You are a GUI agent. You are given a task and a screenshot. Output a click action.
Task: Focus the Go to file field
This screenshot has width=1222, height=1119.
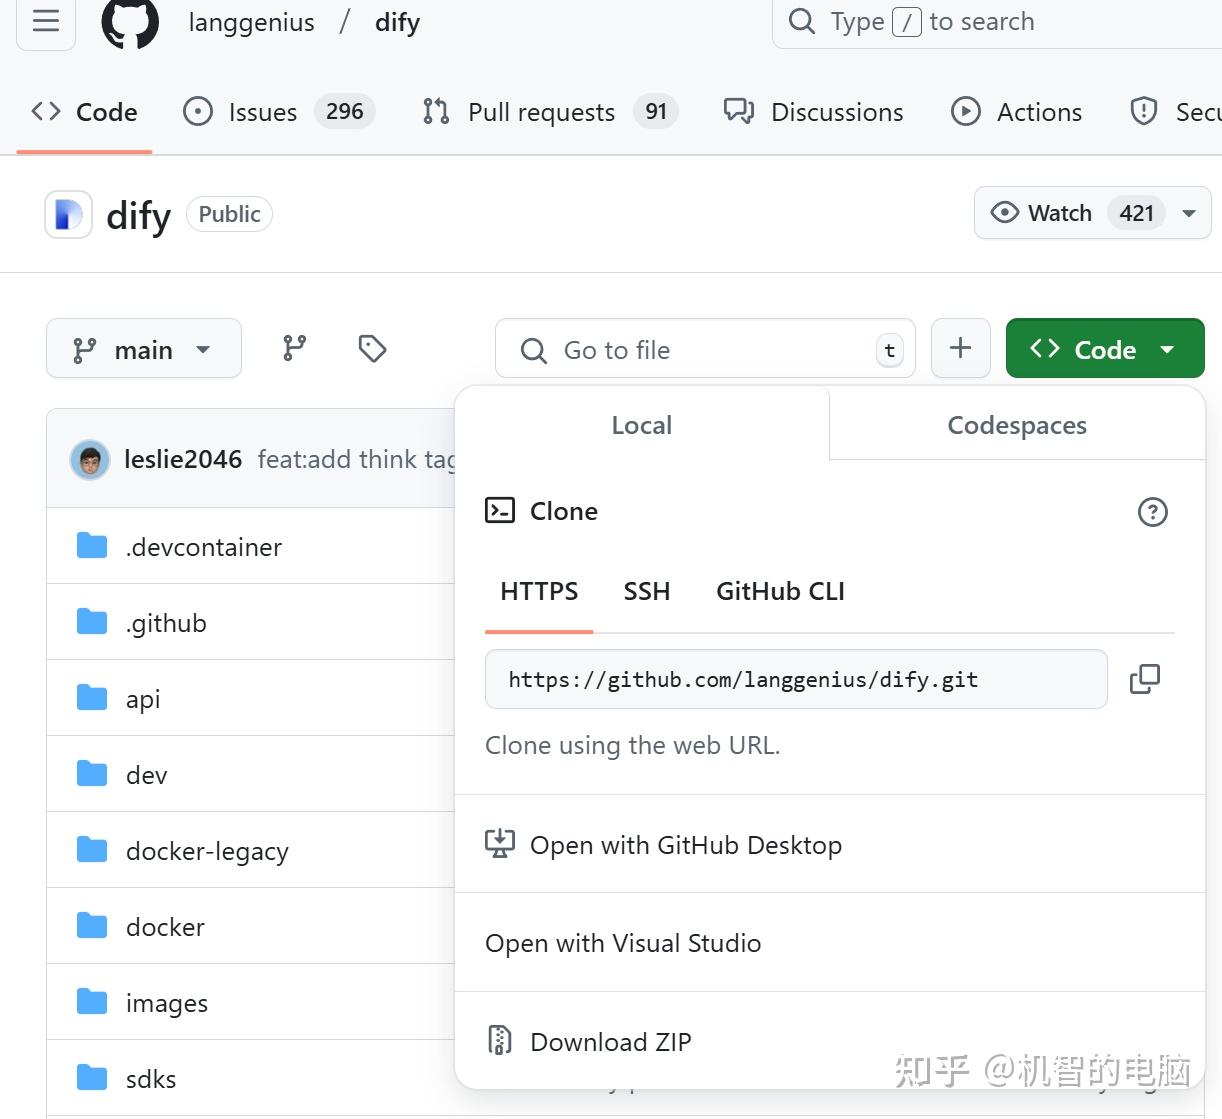tap(705, 349)
